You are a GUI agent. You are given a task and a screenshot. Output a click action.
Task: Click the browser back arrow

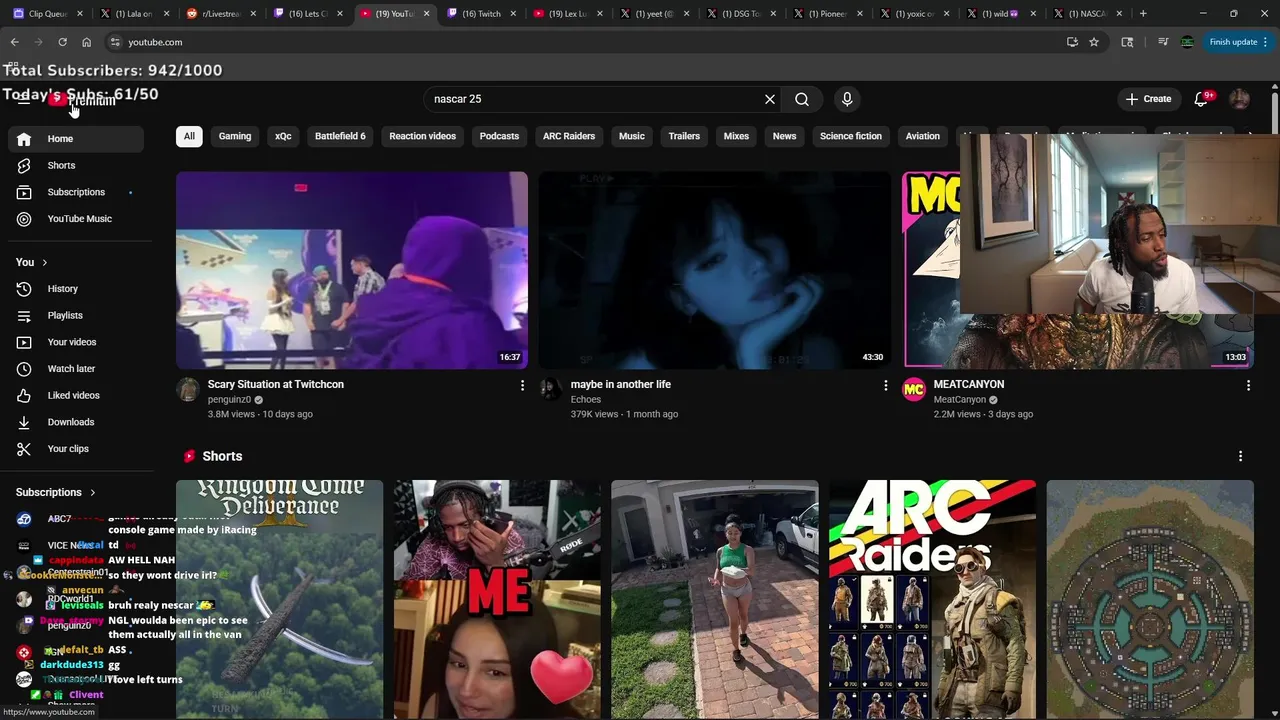click(14, 42)
